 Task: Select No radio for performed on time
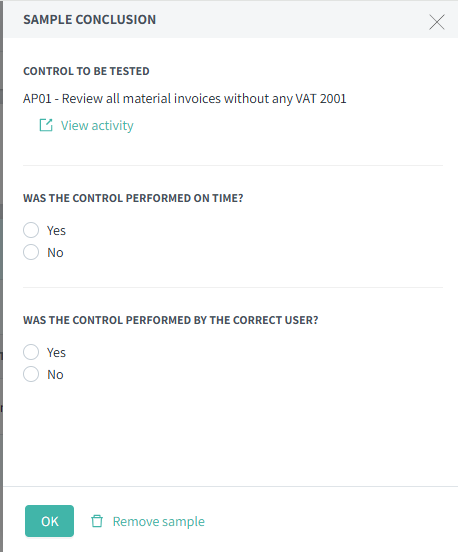31,252
